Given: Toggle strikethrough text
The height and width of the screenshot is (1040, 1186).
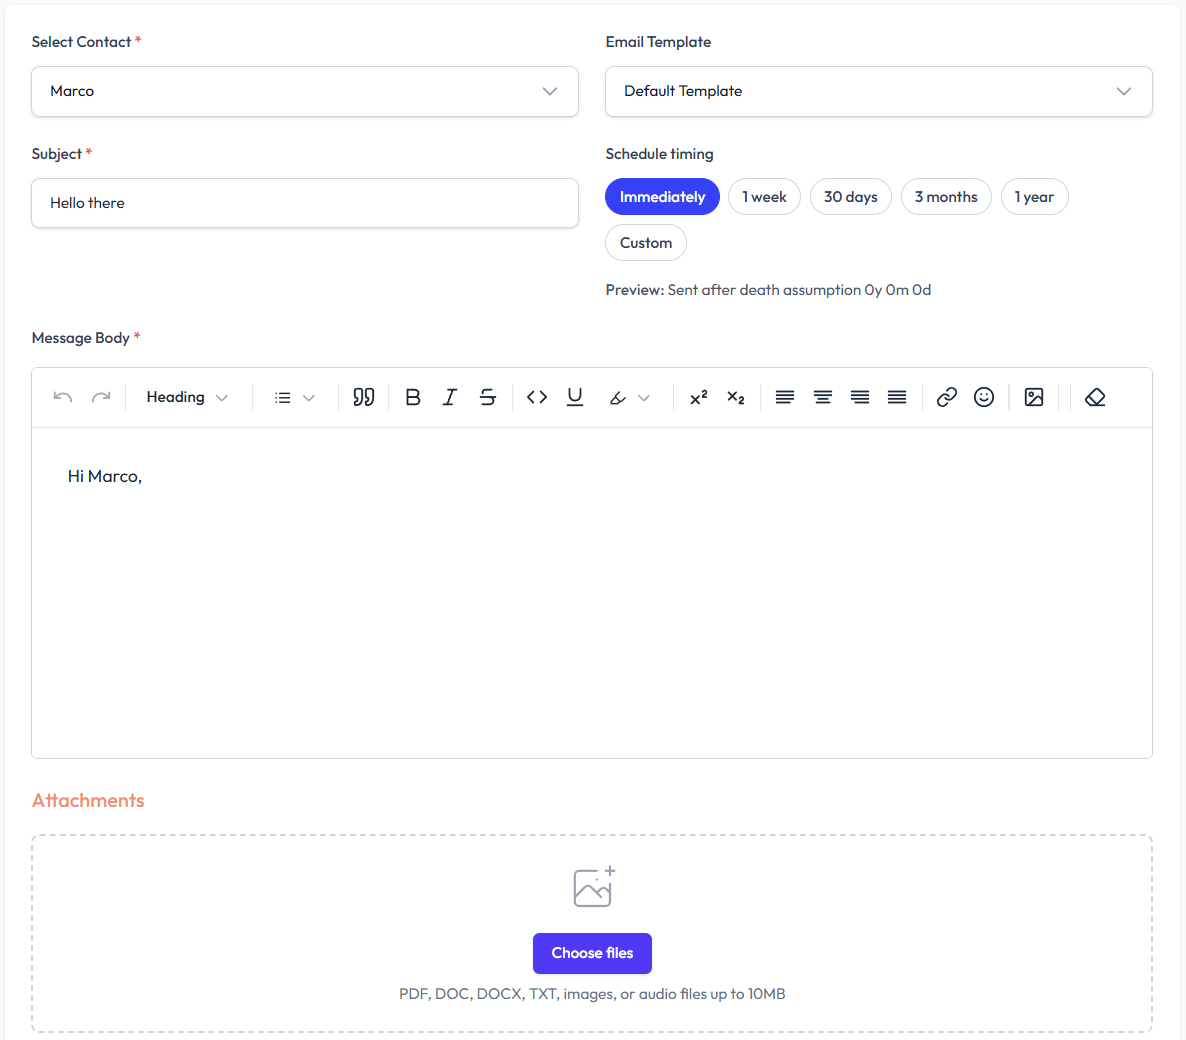Looking at the screenshot, I should [488, 397].
